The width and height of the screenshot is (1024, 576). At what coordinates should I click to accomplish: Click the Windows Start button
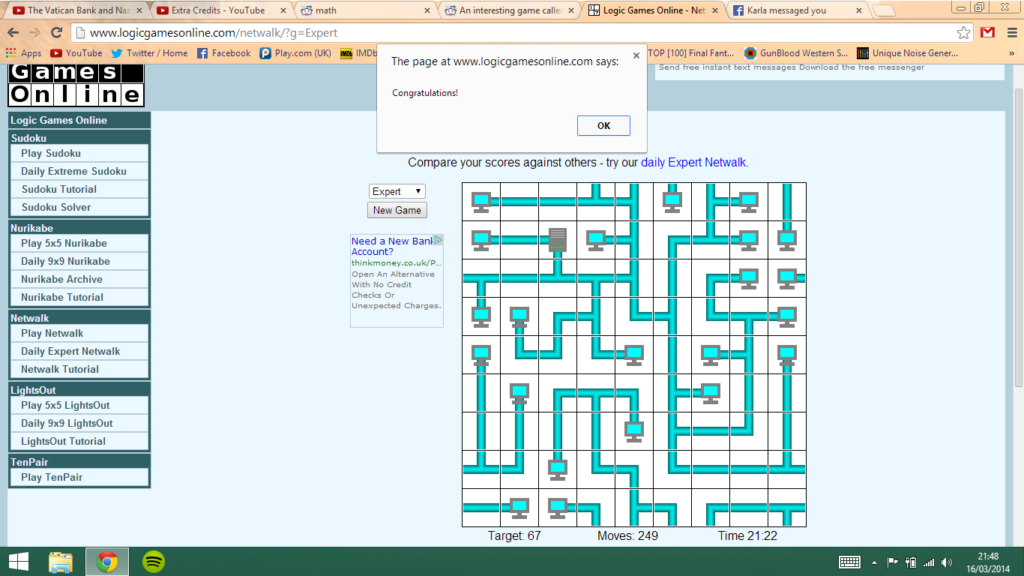pyautogui.click(x=19, y=561)
